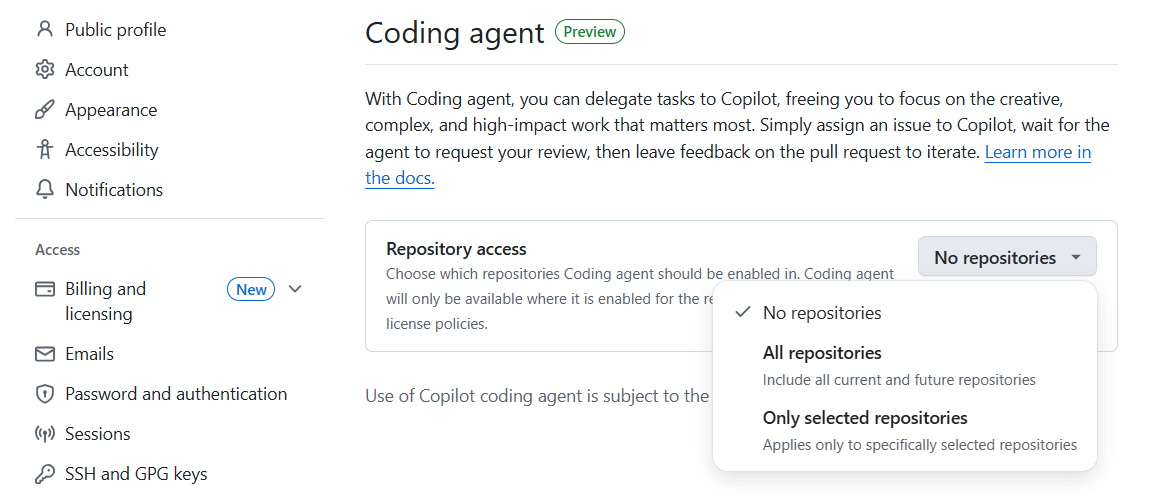Screen dimensions: 1152x501
Task: Click the Emails envelope icon
Action: (x=44, y=354)
